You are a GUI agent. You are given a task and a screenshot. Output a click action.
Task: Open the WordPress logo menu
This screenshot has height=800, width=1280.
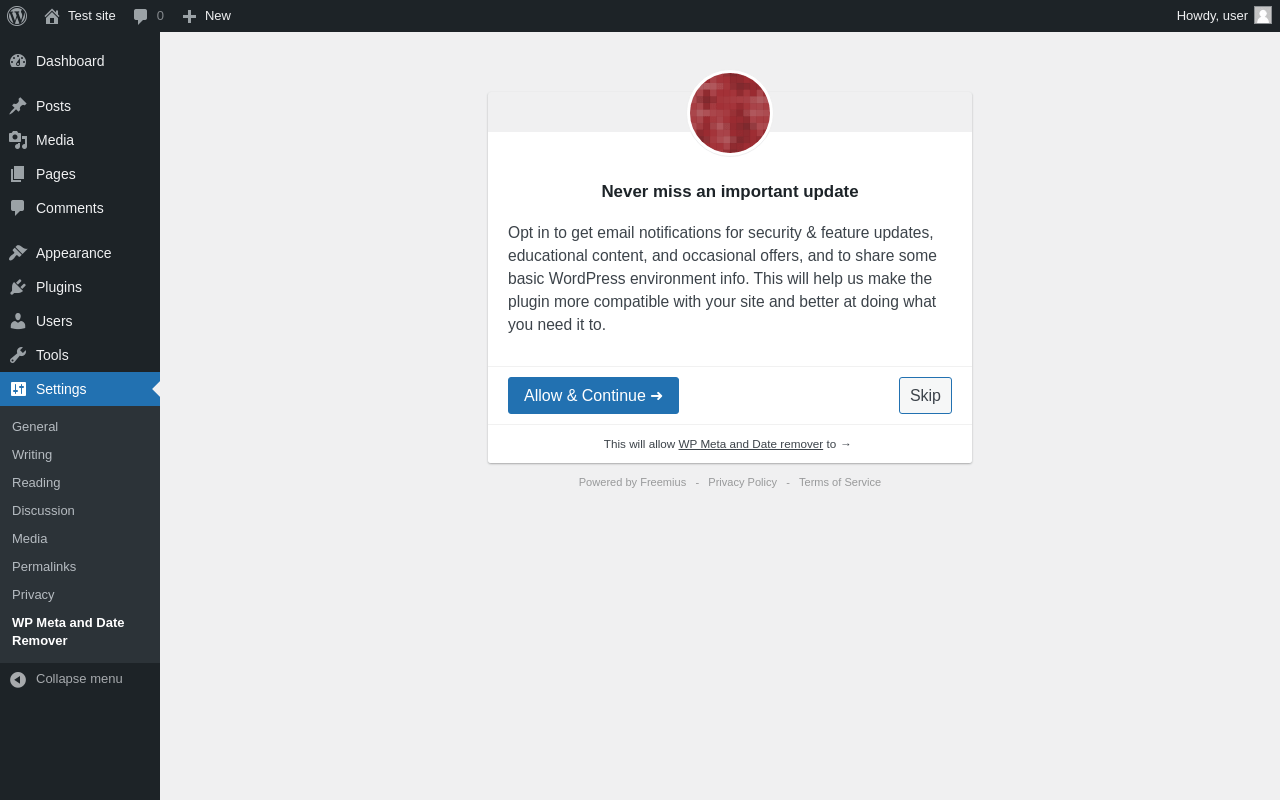click(x=17, y=16)
